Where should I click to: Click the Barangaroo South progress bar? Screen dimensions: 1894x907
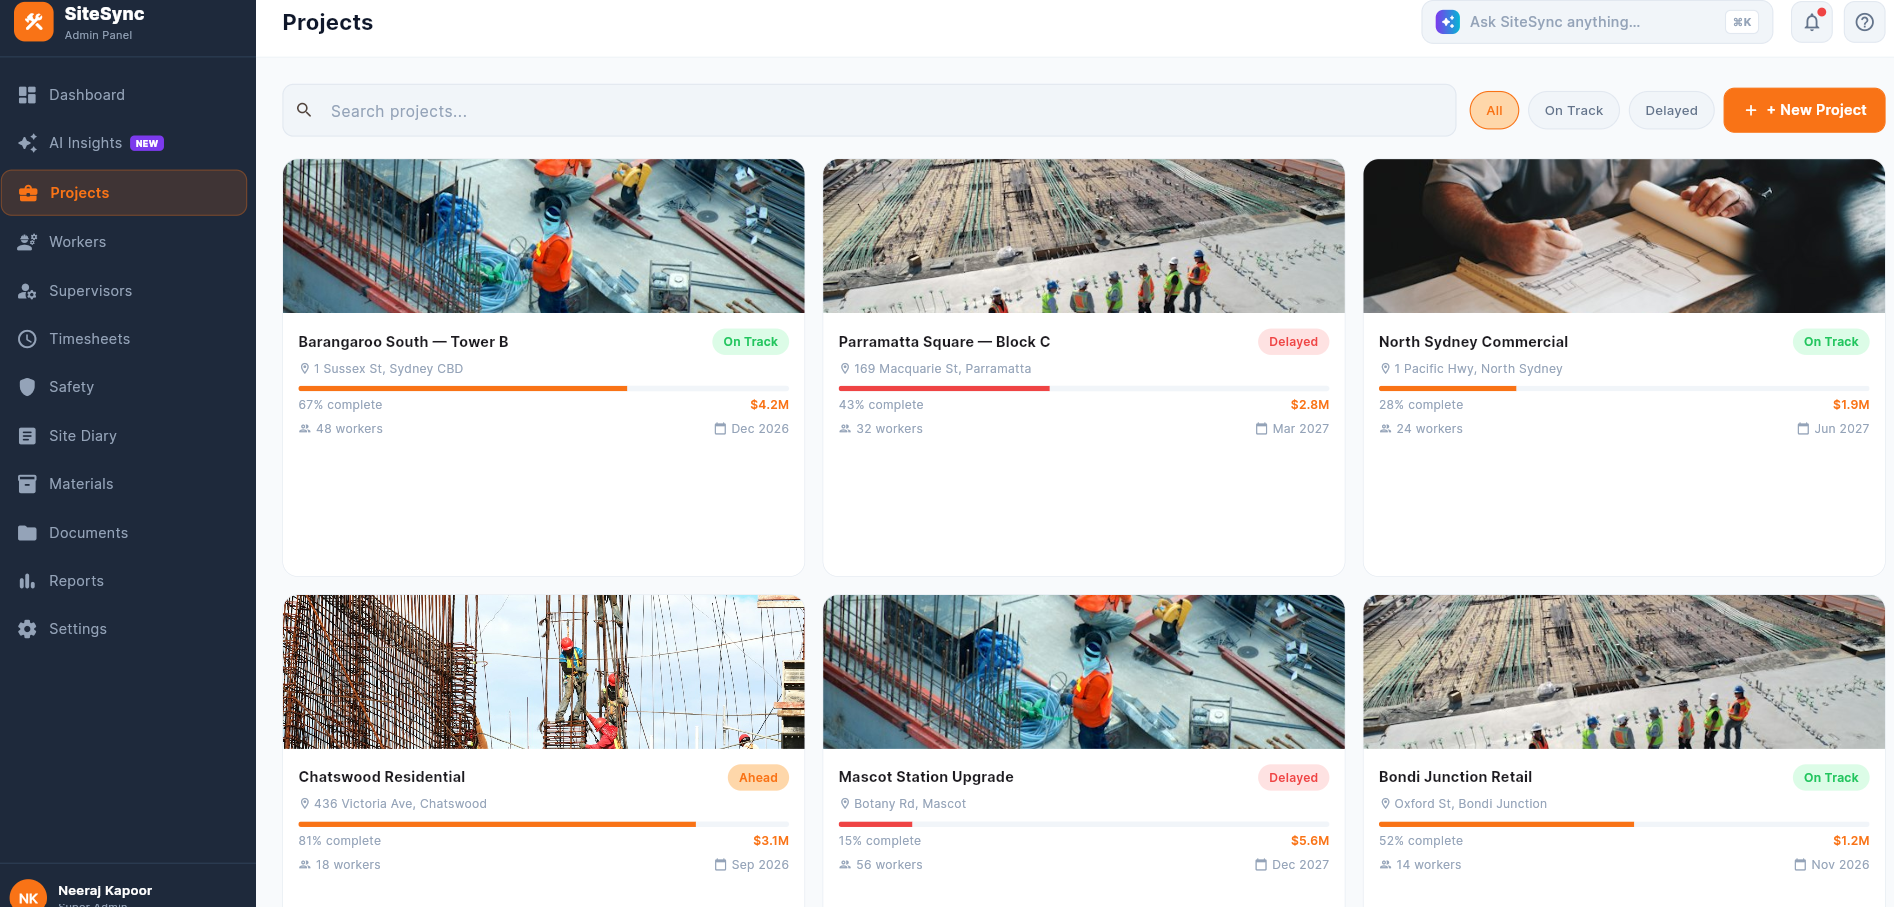coord(544,388)
